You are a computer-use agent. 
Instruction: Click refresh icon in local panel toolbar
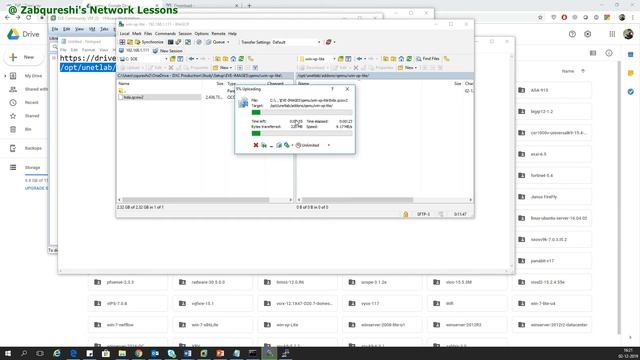241,59
